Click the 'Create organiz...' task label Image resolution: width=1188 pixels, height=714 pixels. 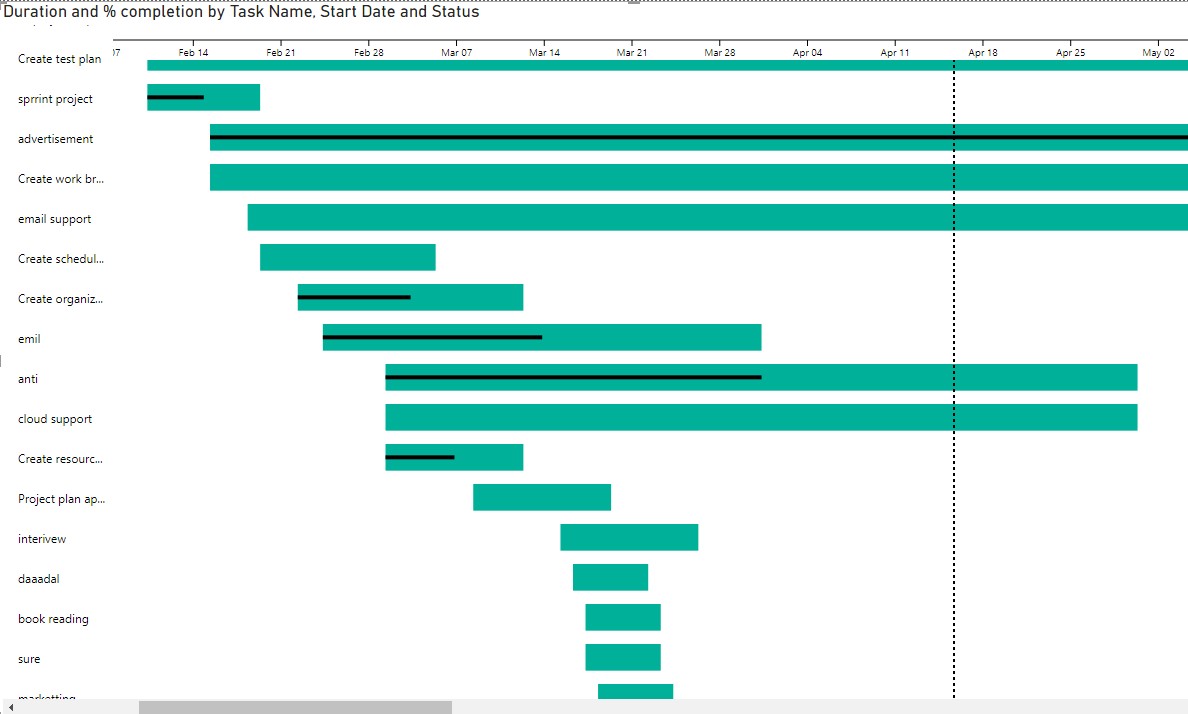coord(61,299)
